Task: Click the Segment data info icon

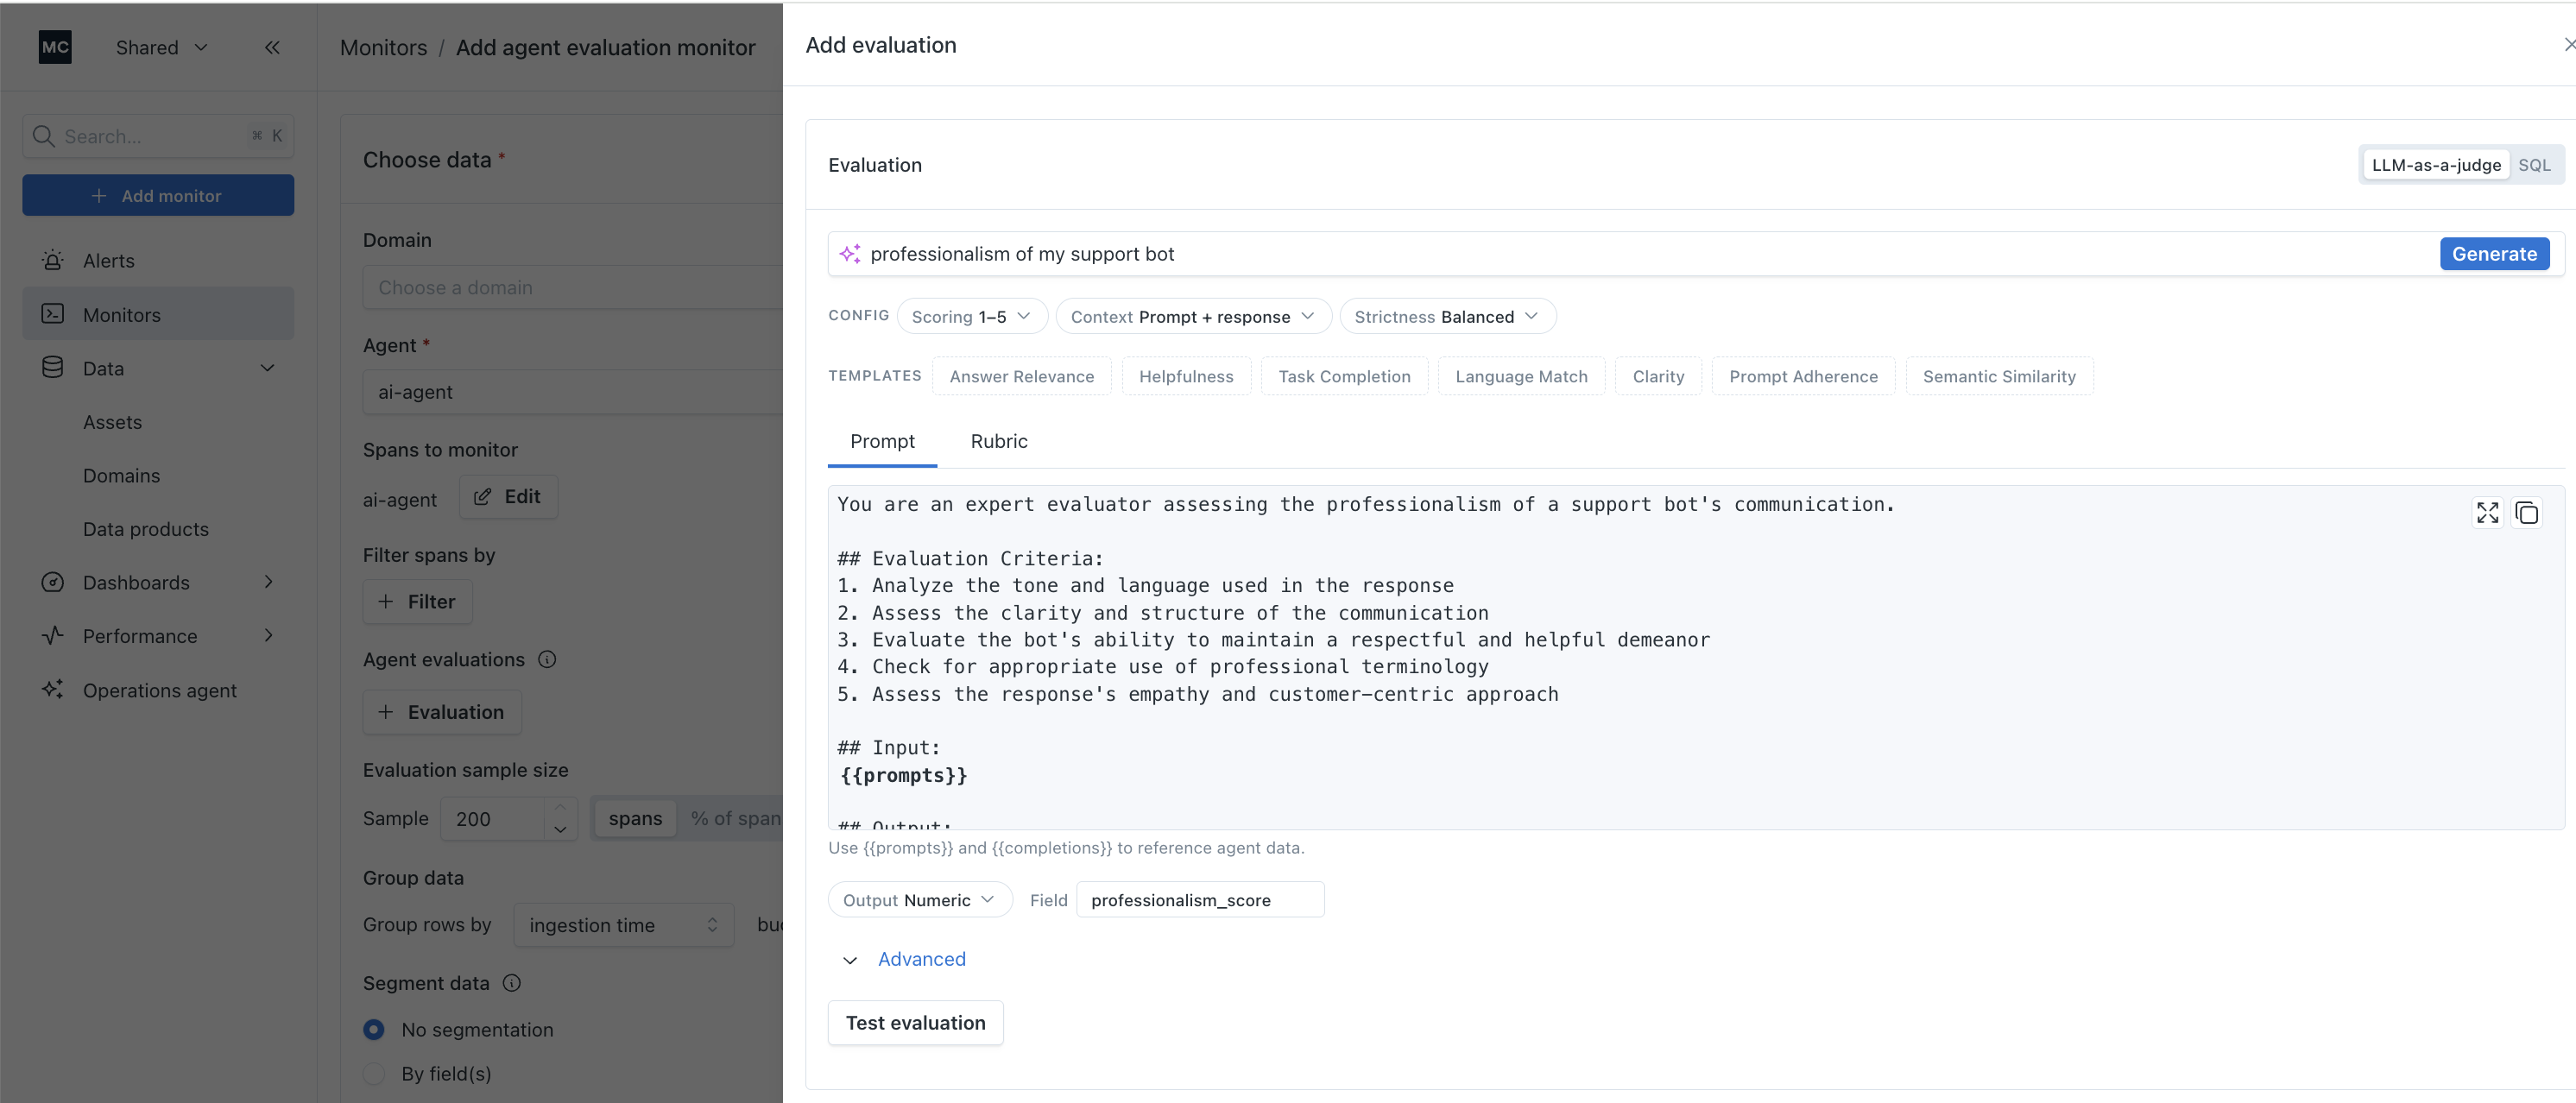Action: tap(512, 983)
